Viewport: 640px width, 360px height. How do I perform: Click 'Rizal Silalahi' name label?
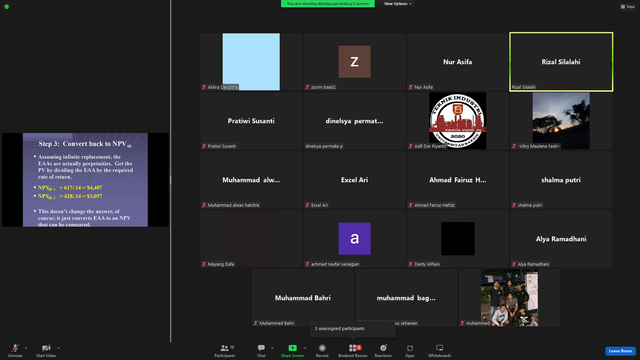coord(524,87)
